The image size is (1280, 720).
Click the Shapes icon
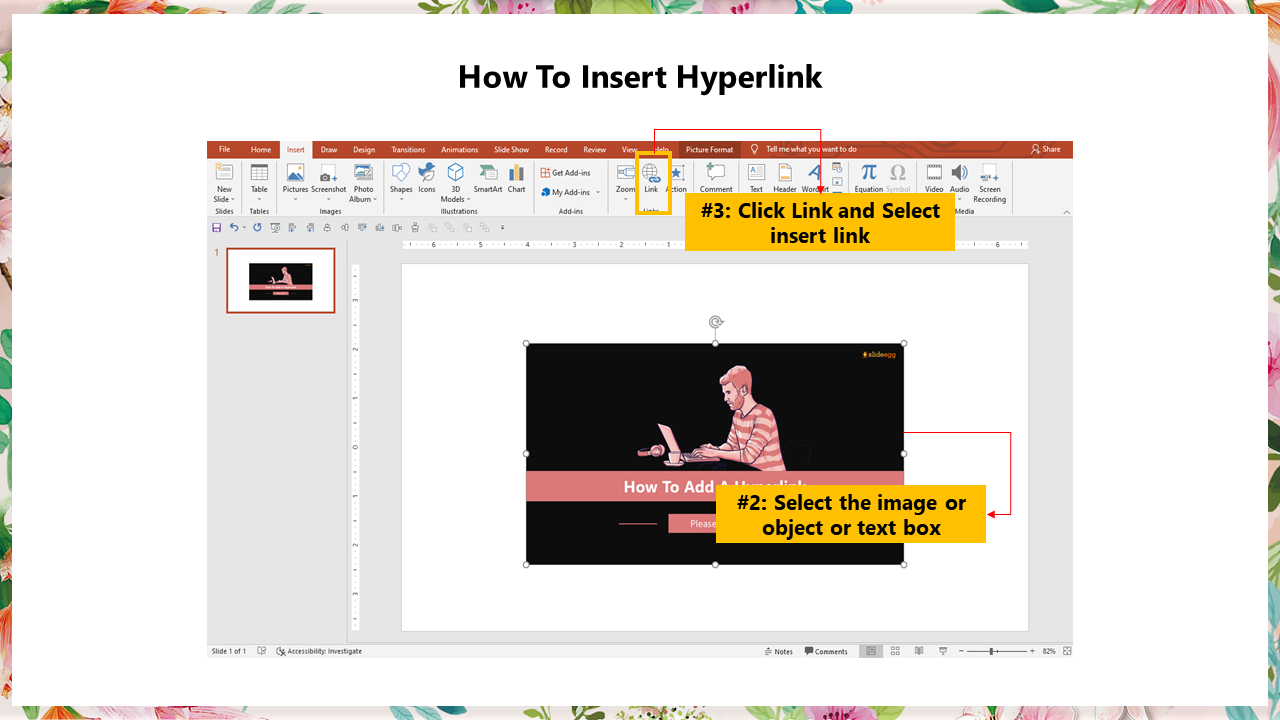pyautogui.click(x=401, y=172)
